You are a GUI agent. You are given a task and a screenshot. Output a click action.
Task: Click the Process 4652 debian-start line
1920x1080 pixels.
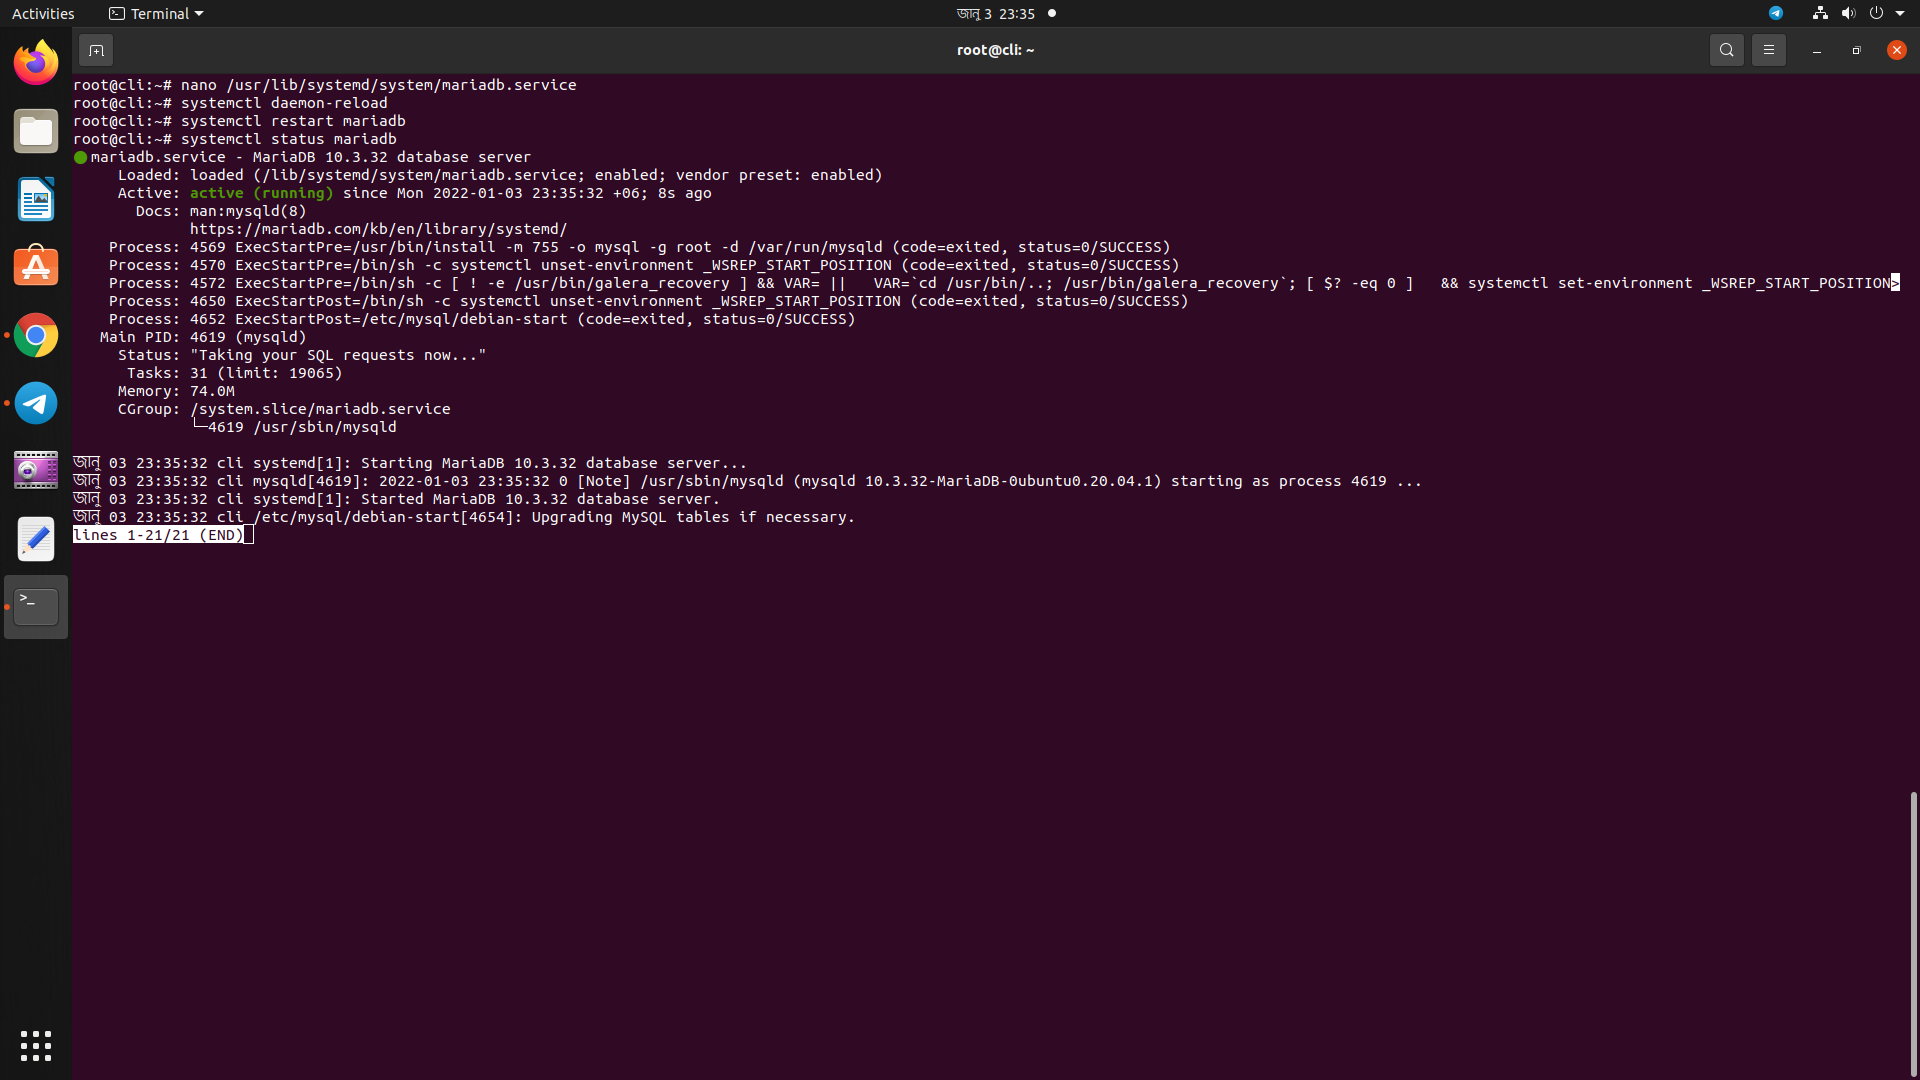click(x=482, y=319)
